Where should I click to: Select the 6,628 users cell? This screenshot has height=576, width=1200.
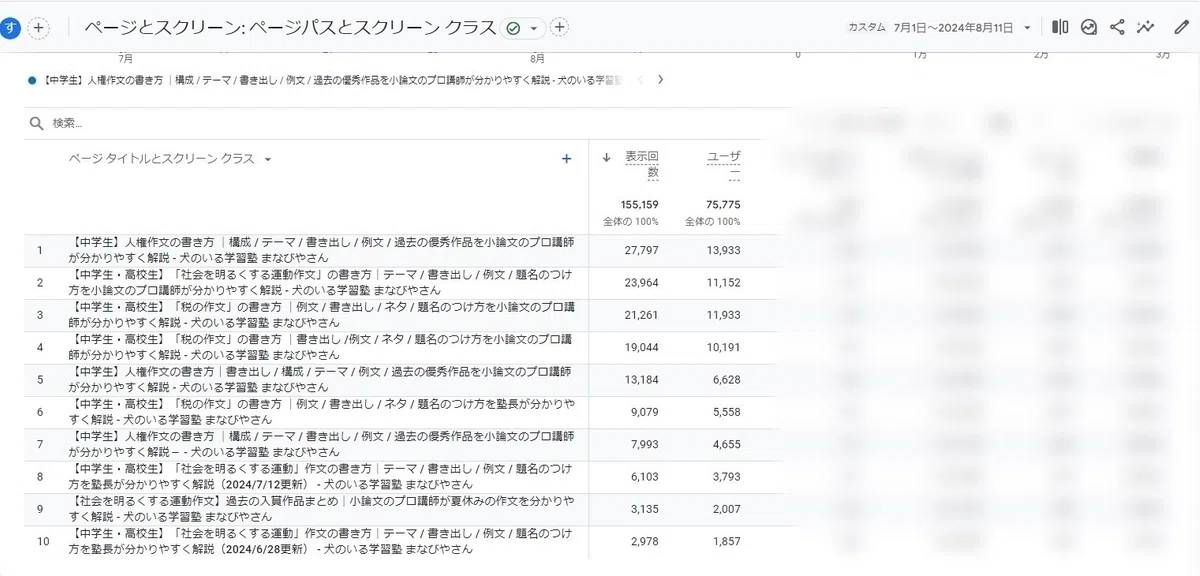pyautogui.click(x=726, y=379)
